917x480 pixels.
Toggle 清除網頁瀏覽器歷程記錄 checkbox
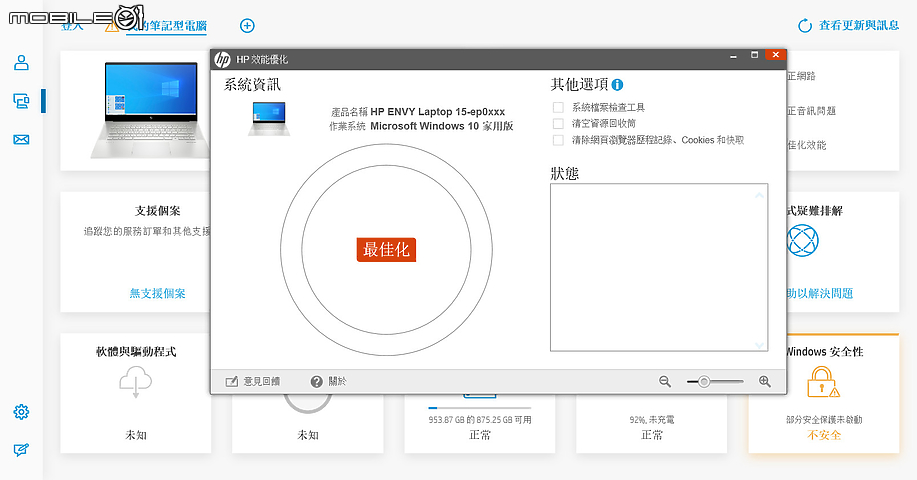click(x=559, y=140)
